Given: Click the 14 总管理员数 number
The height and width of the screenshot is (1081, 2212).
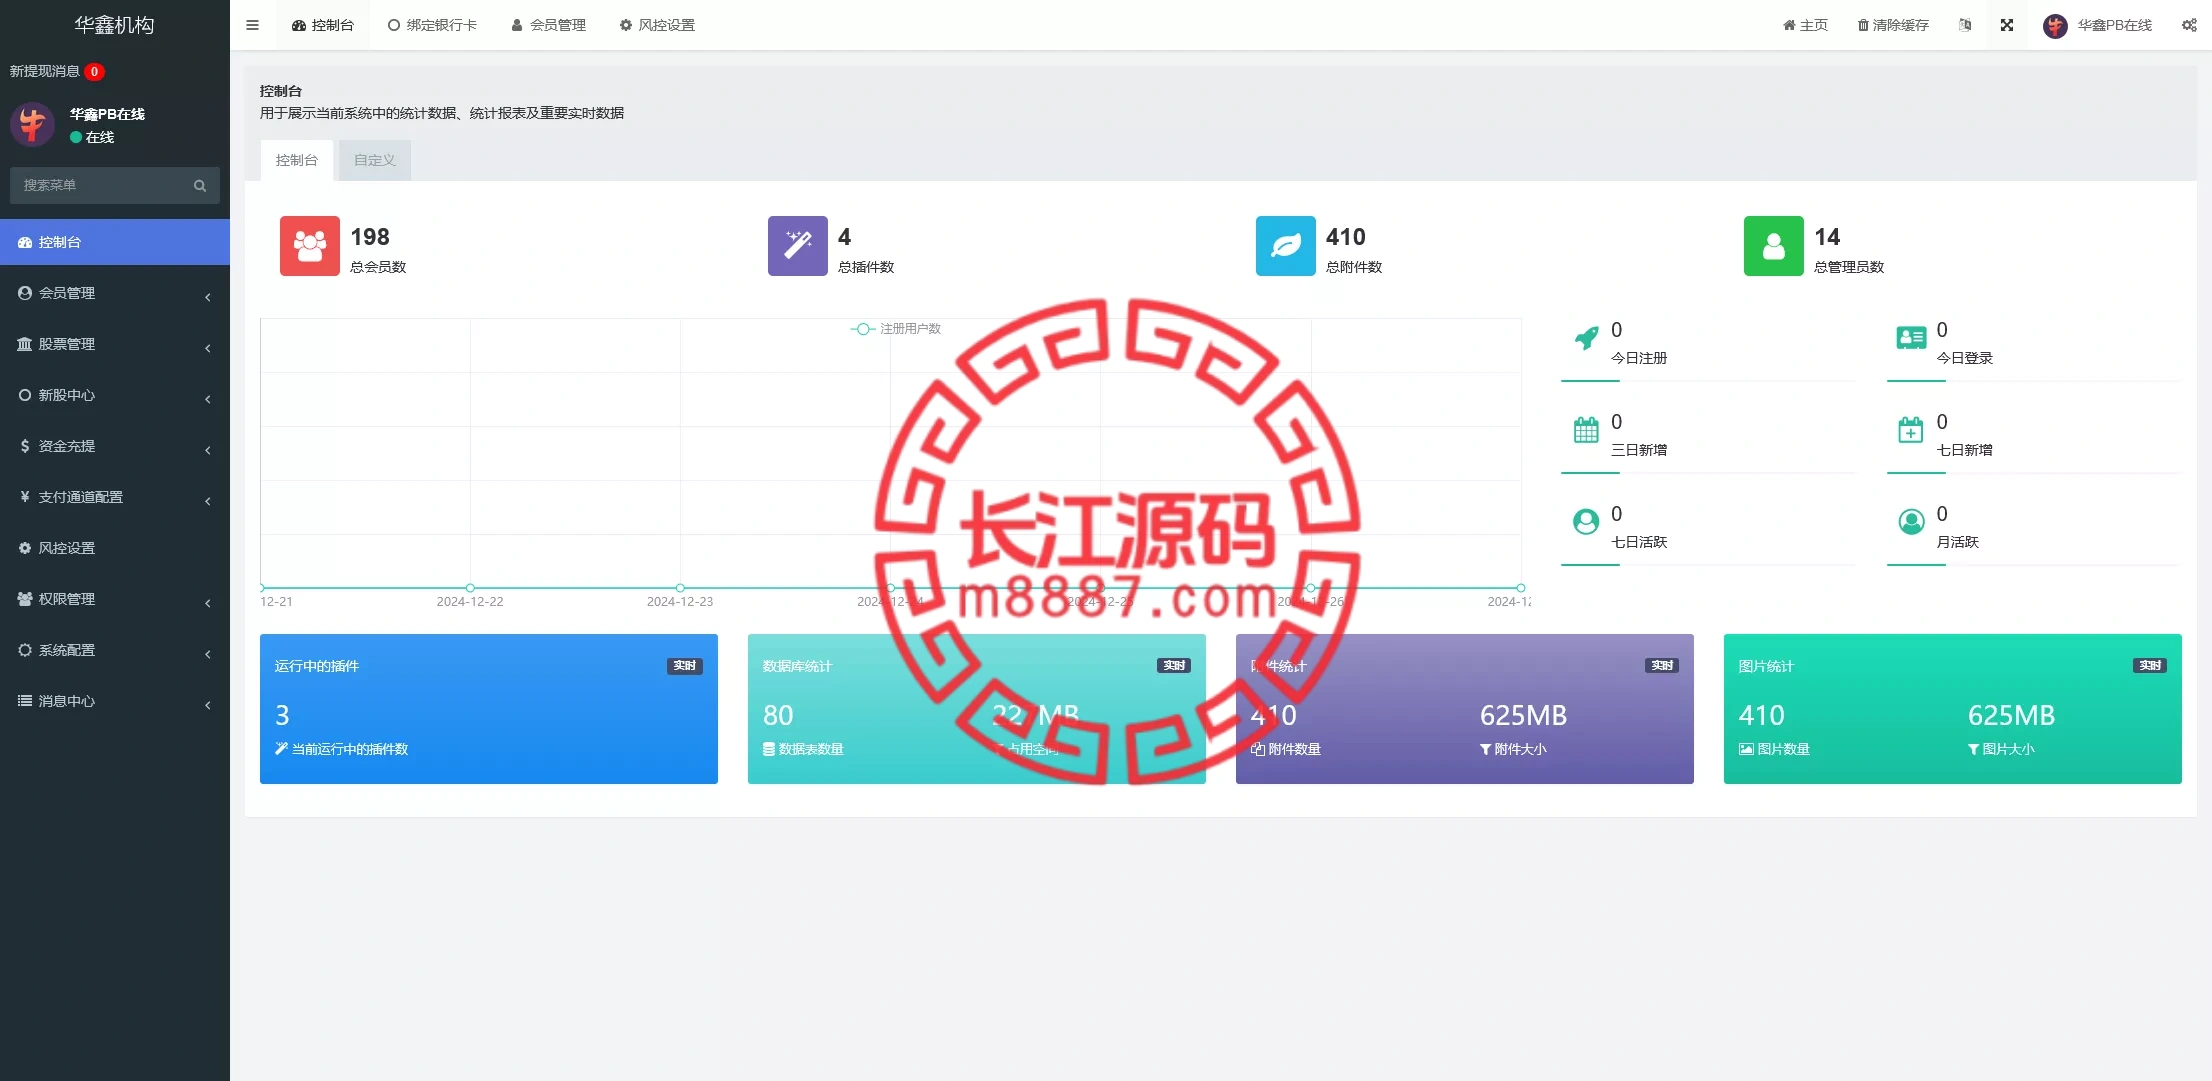Looking at the screenshot, I should coord(1827,237).
